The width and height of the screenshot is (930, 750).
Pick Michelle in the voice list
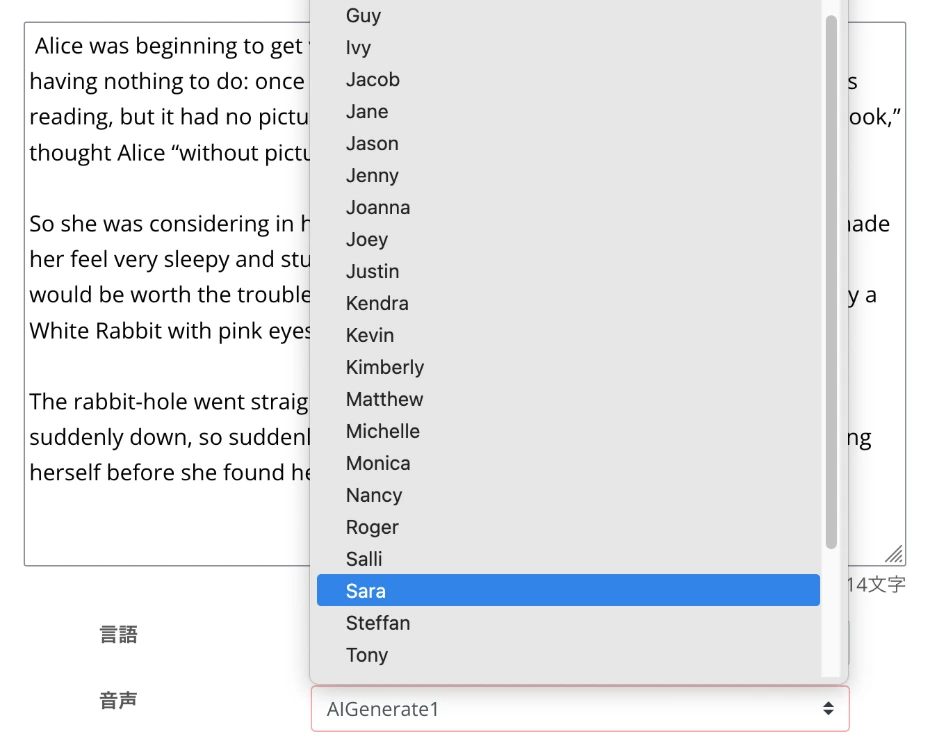pyautogui.click(x=568, y=432)
